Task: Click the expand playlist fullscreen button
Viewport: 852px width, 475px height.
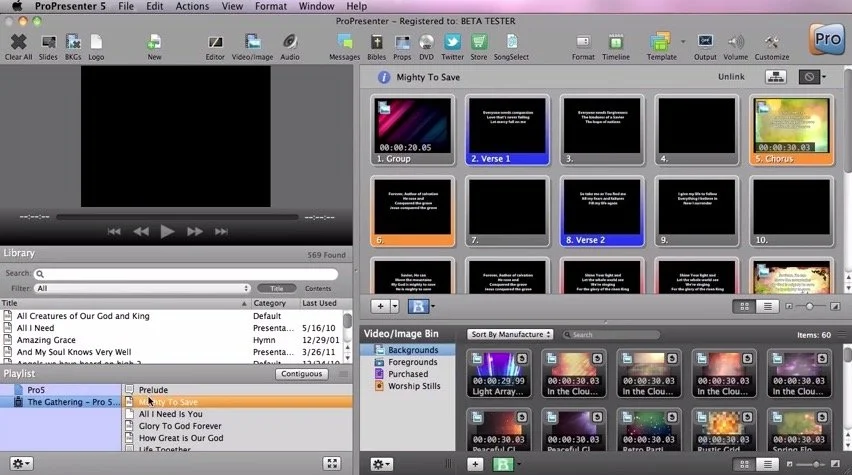Action: [331, 463]
